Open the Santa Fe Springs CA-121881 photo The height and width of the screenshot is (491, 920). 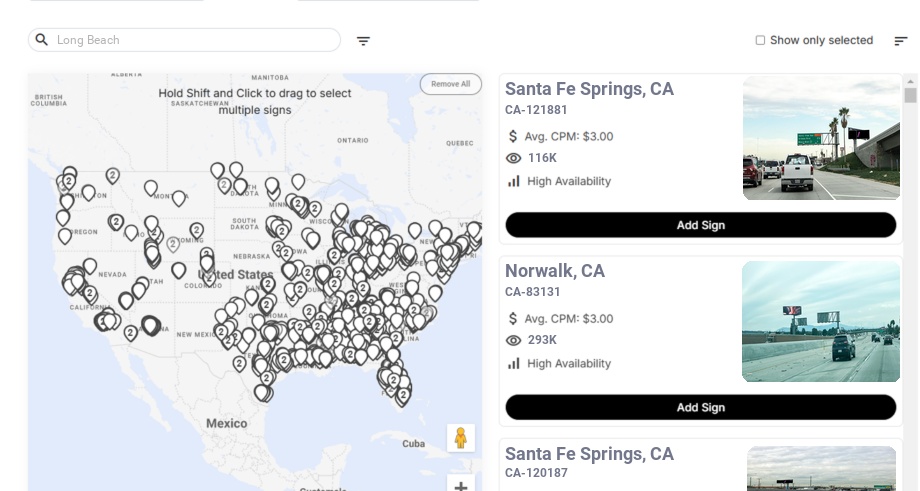click(x=821, y=139)
